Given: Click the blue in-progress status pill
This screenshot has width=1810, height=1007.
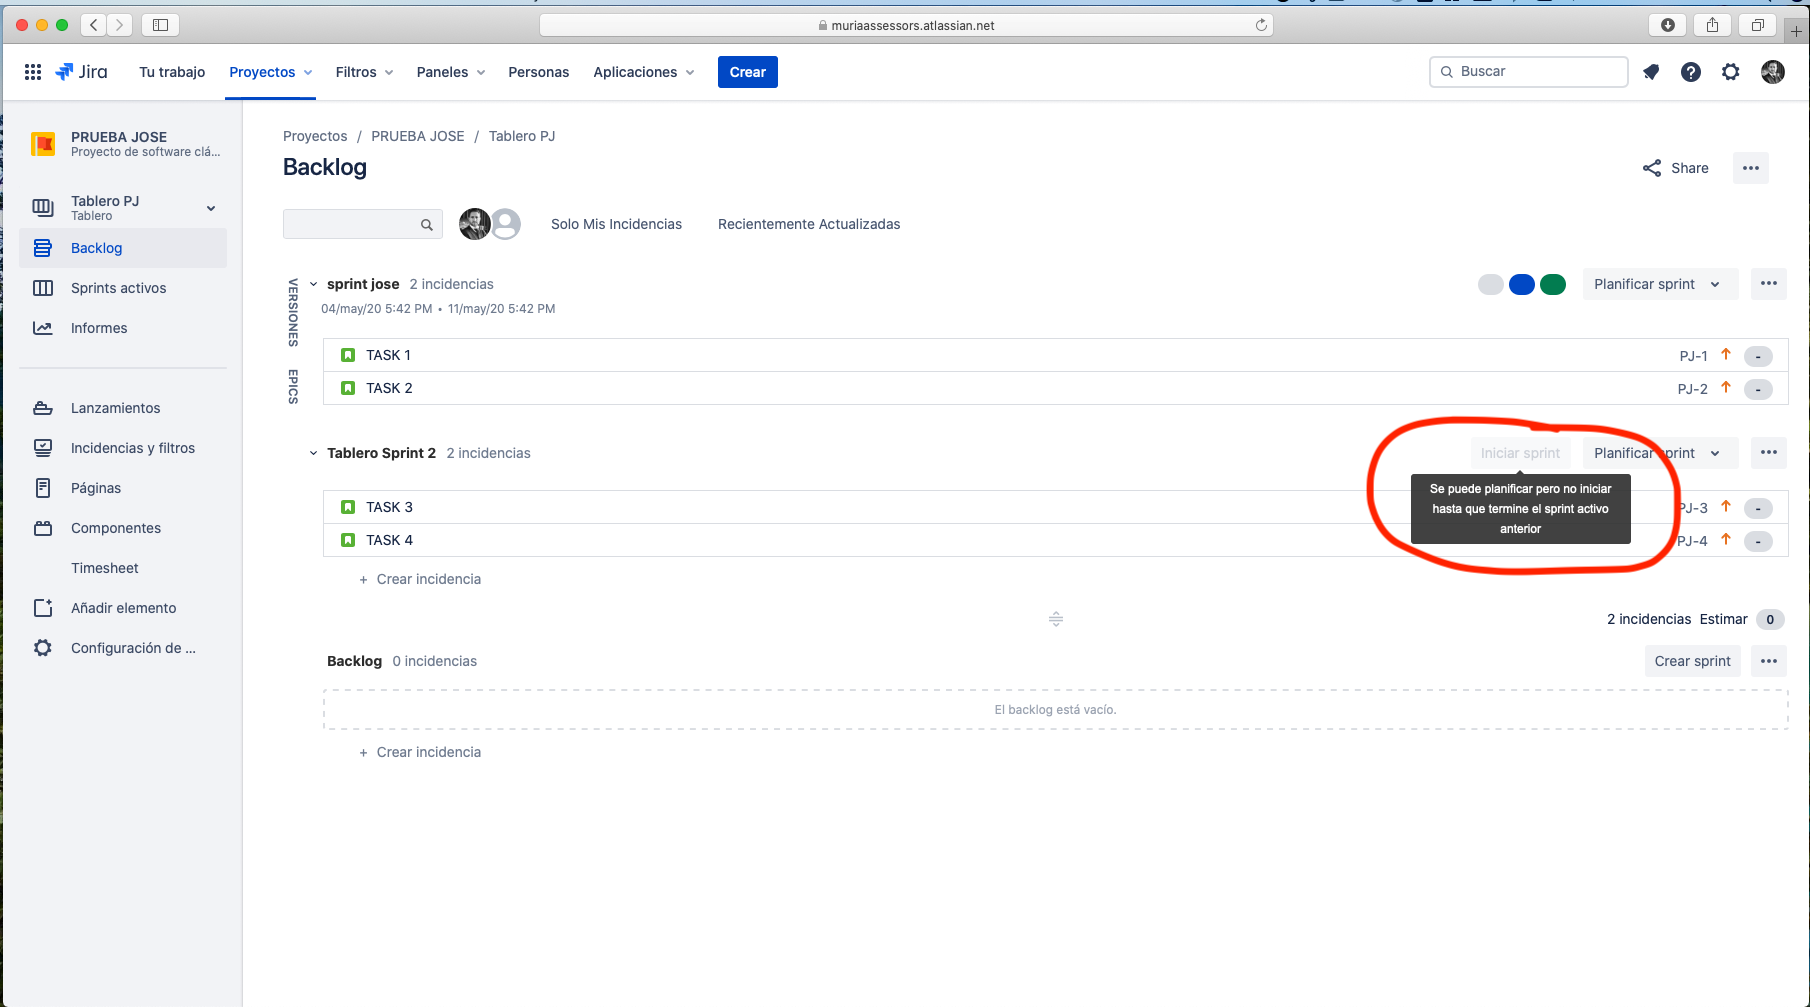Looking at the screenshot, I should coord(1522,284).
